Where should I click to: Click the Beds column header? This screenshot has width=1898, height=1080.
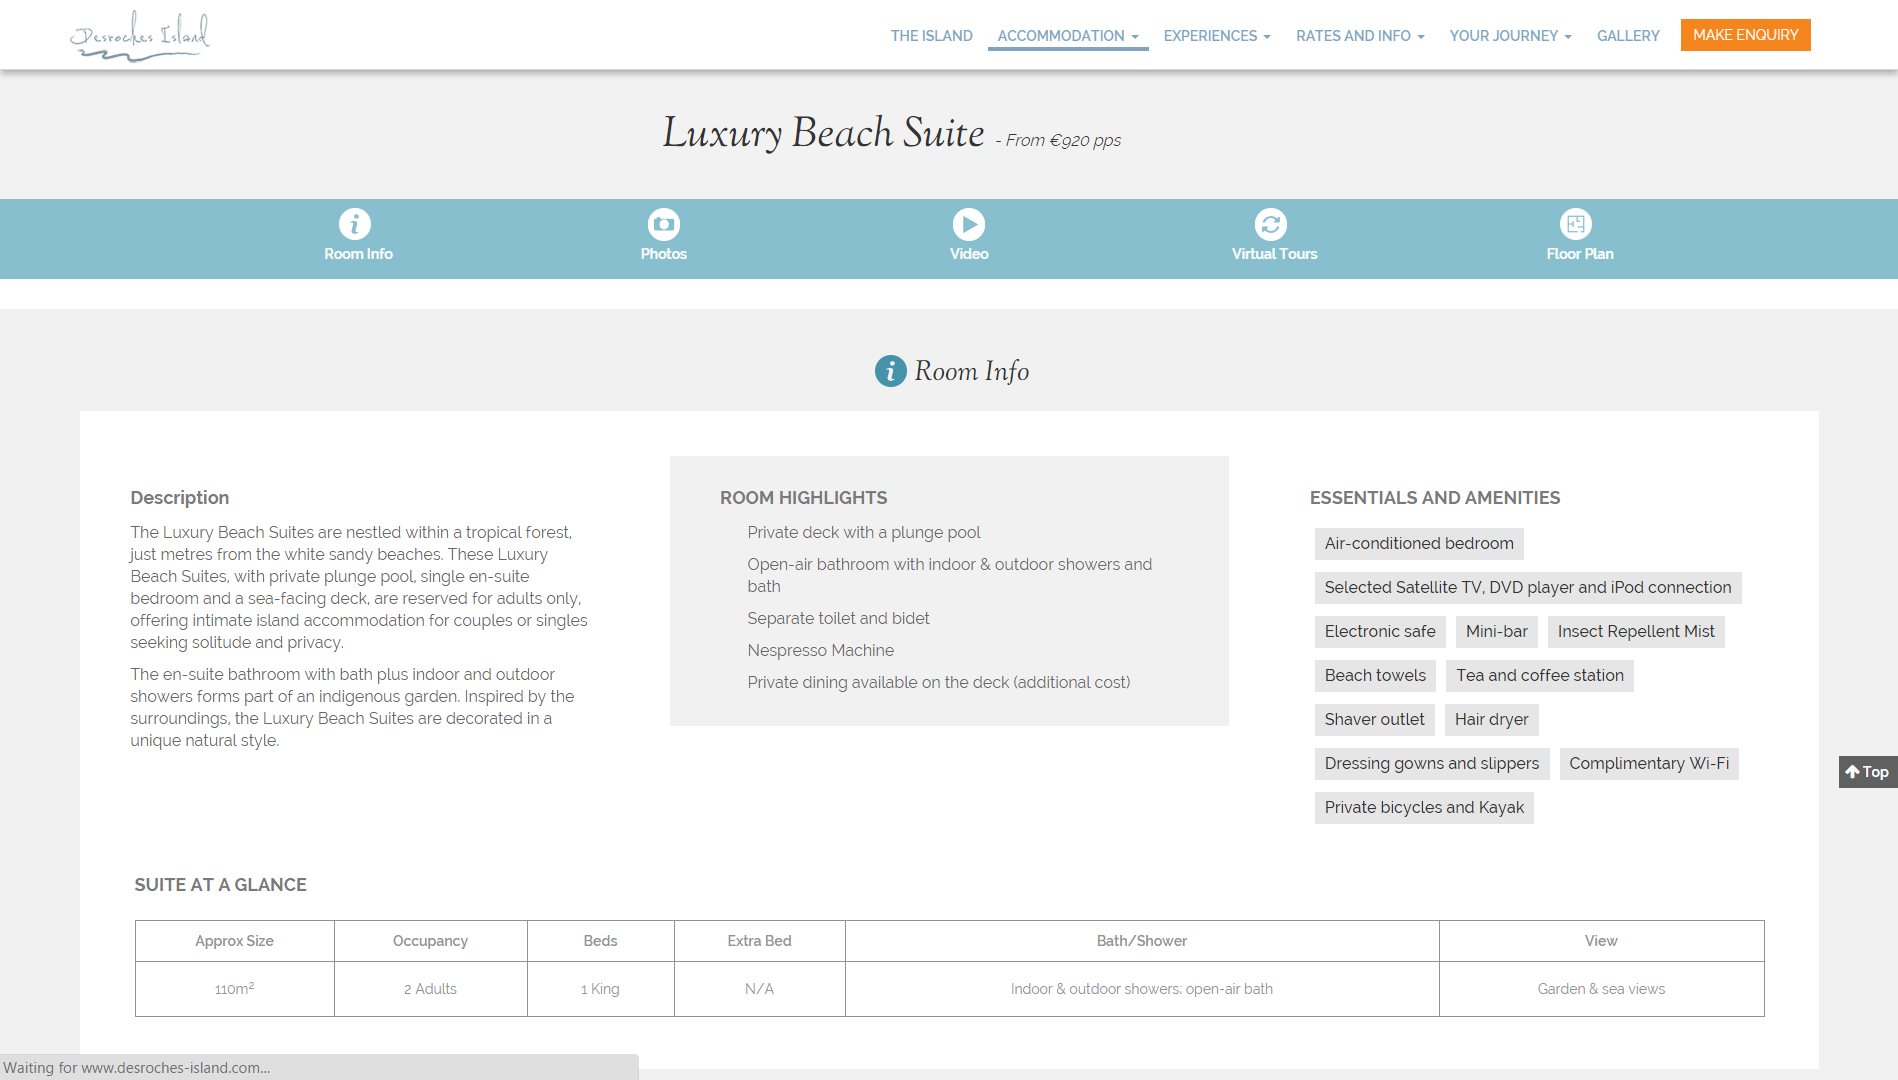coord(600,941)
